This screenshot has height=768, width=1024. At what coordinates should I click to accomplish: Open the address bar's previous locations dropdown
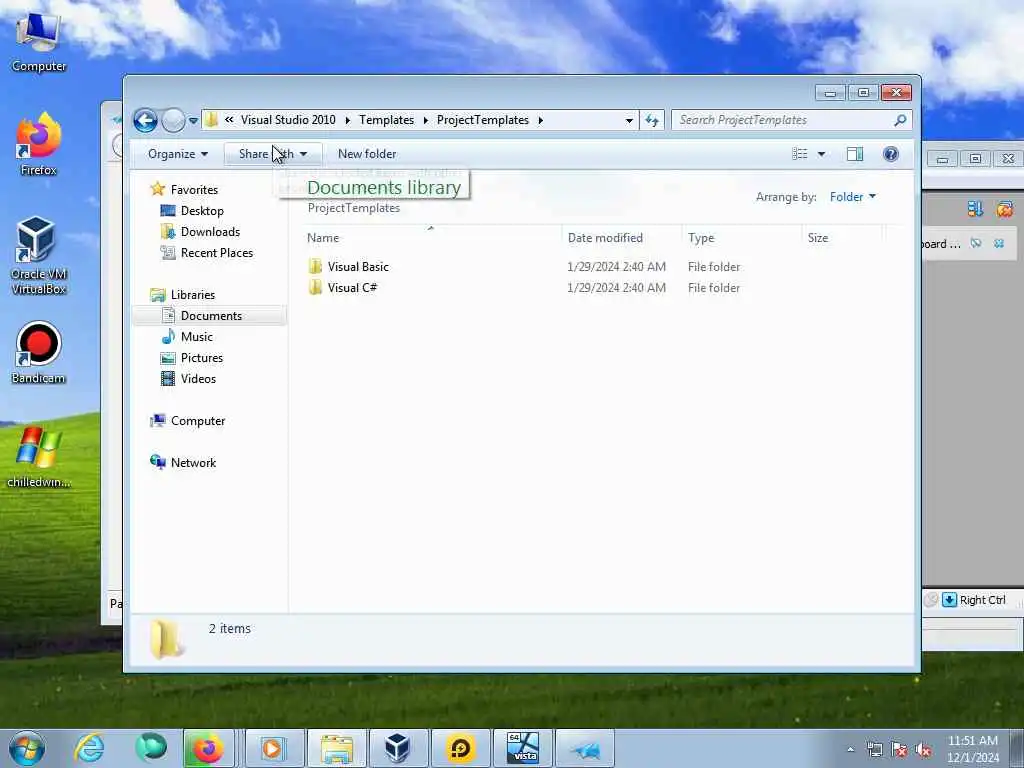click(x=629, y=121)
